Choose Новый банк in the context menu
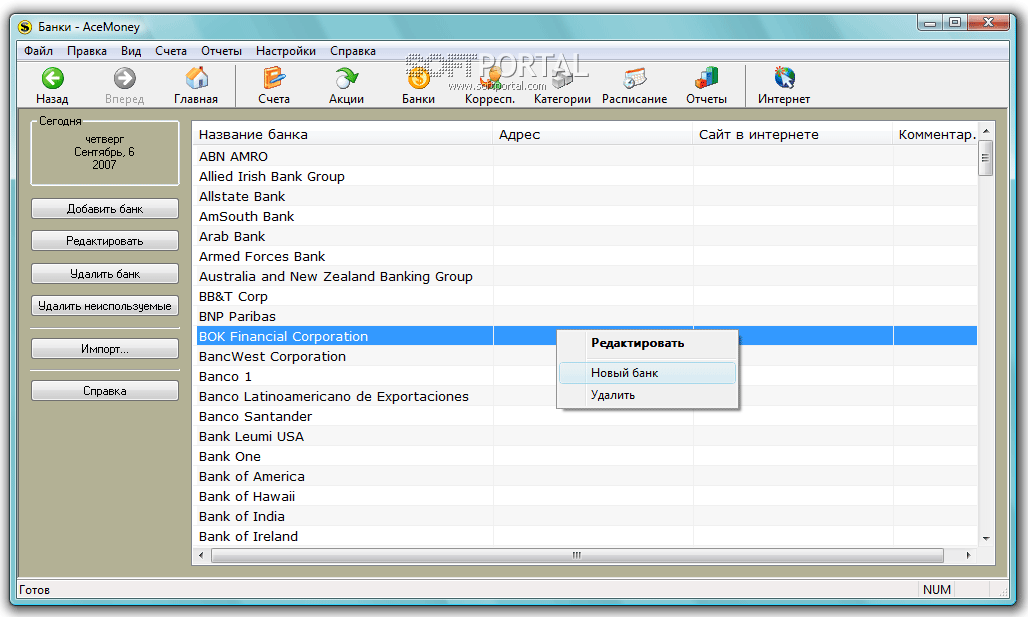 point(648,372)
